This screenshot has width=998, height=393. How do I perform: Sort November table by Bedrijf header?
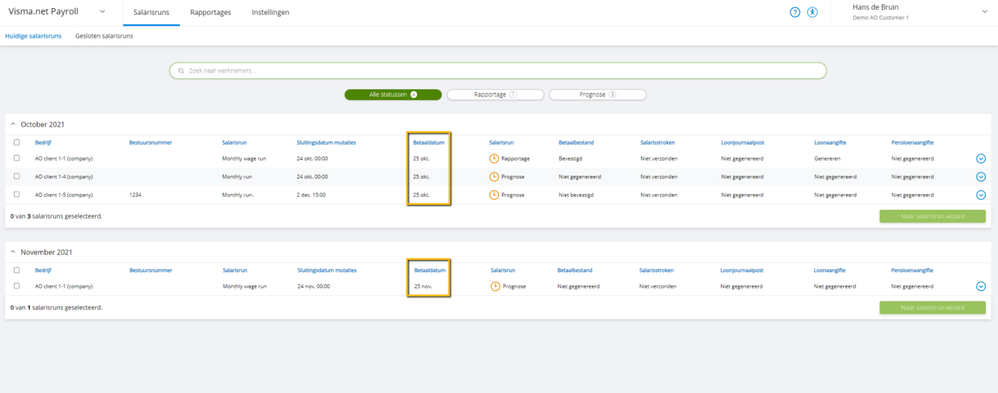click(43, 271)
